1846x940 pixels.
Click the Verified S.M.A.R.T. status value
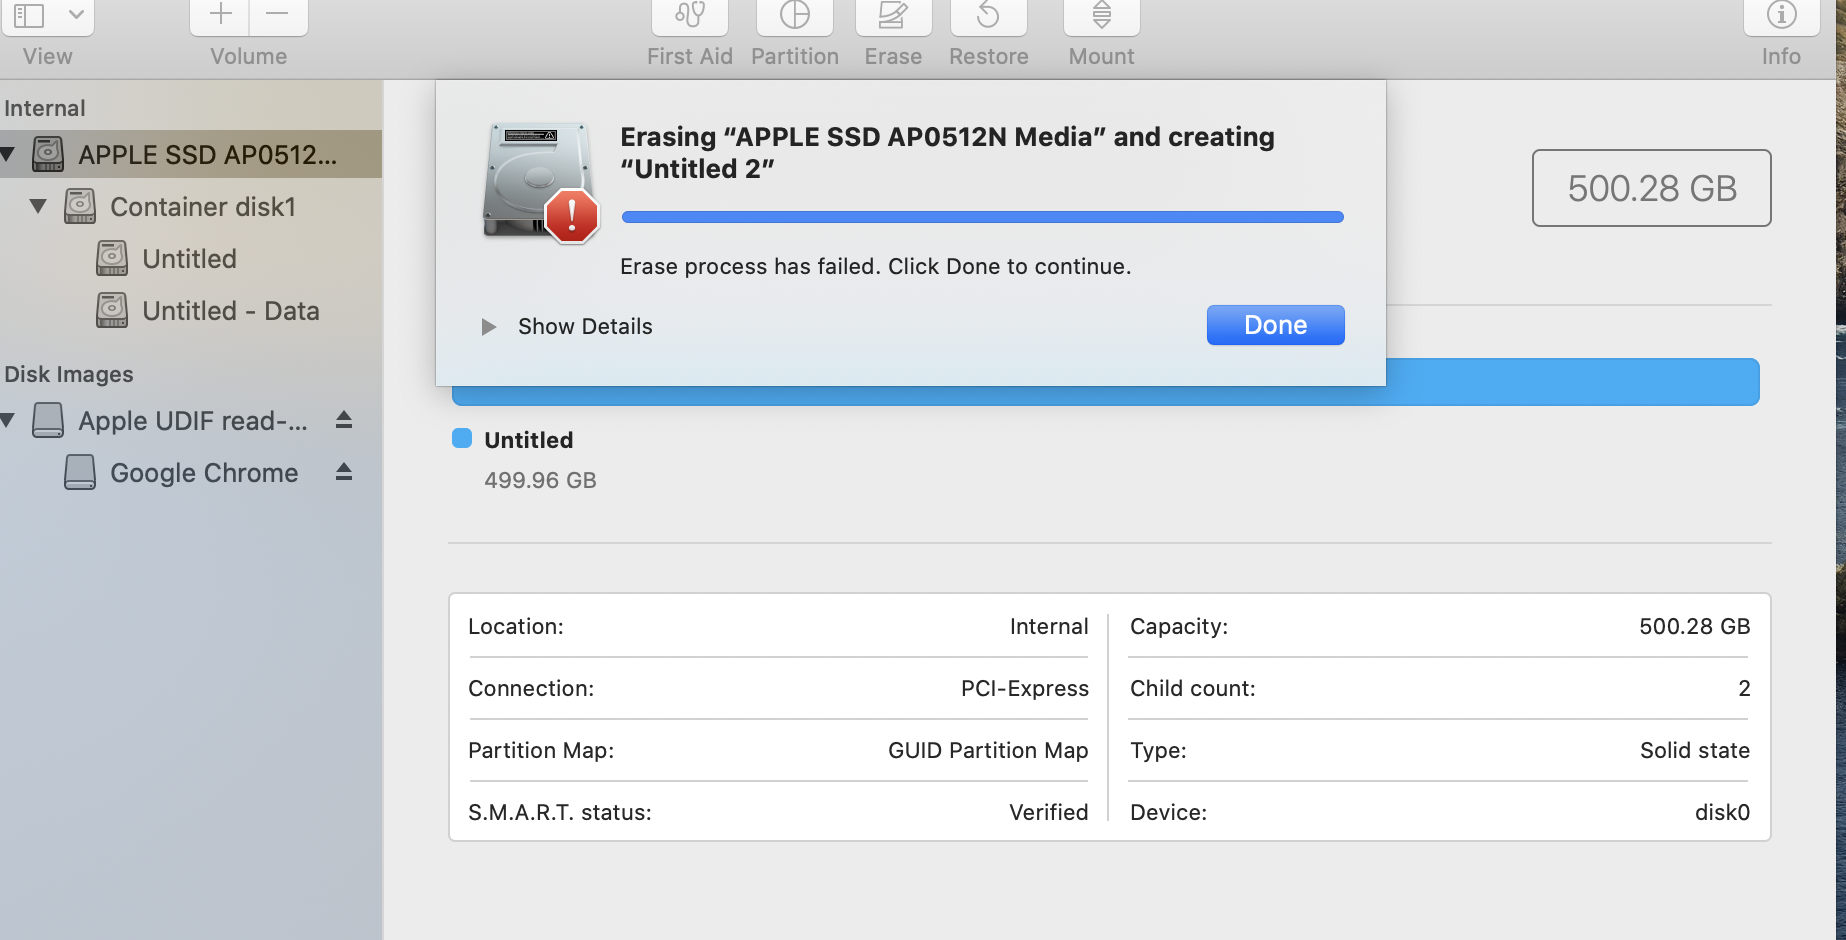pyautogui.click(x=1049, y=812)
